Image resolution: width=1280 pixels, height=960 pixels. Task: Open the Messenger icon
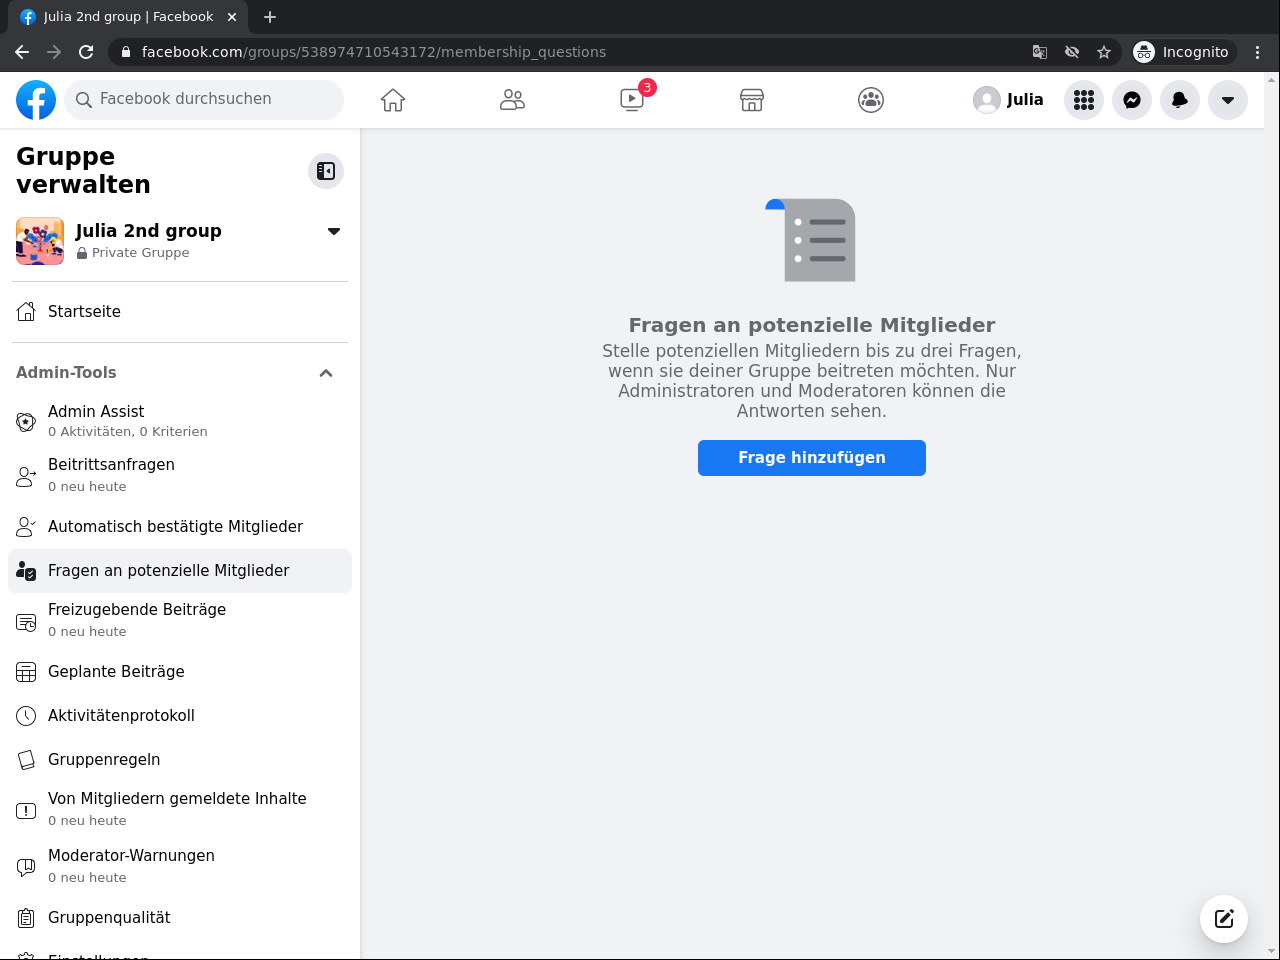tap(1132, 100)
